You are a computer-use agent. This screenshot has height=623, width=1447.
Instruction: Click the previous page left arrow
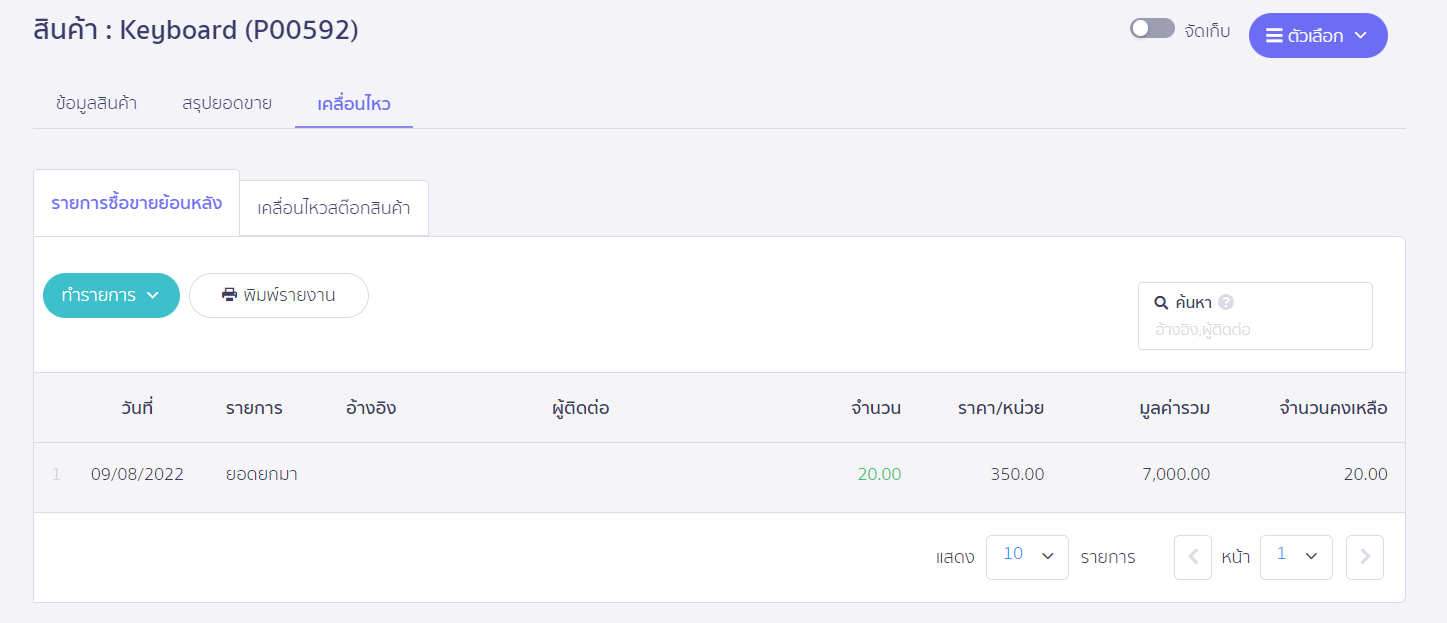tap(1192, 556)
